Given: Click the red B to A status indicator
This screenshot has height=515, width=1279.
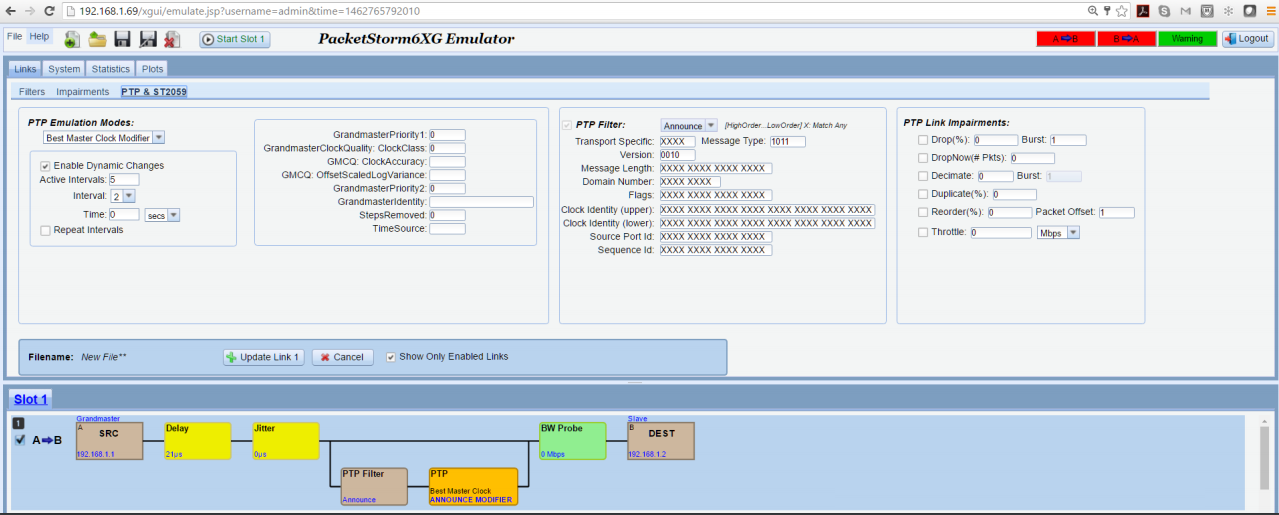Looking at the screenshot, I should (1127, 39).
